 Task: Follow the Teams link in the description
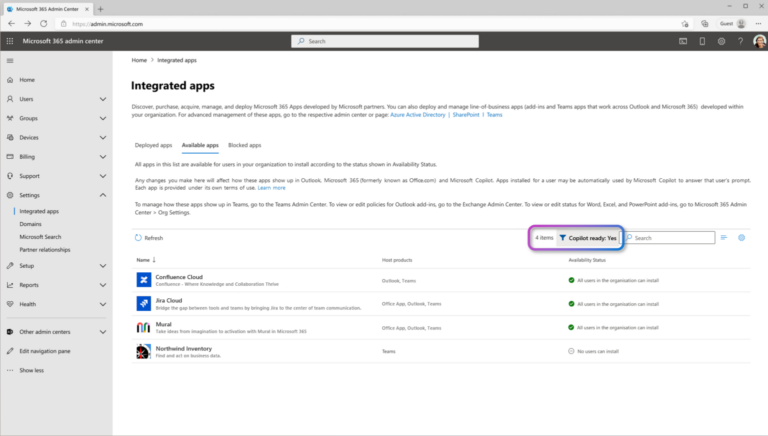(494, 115)
